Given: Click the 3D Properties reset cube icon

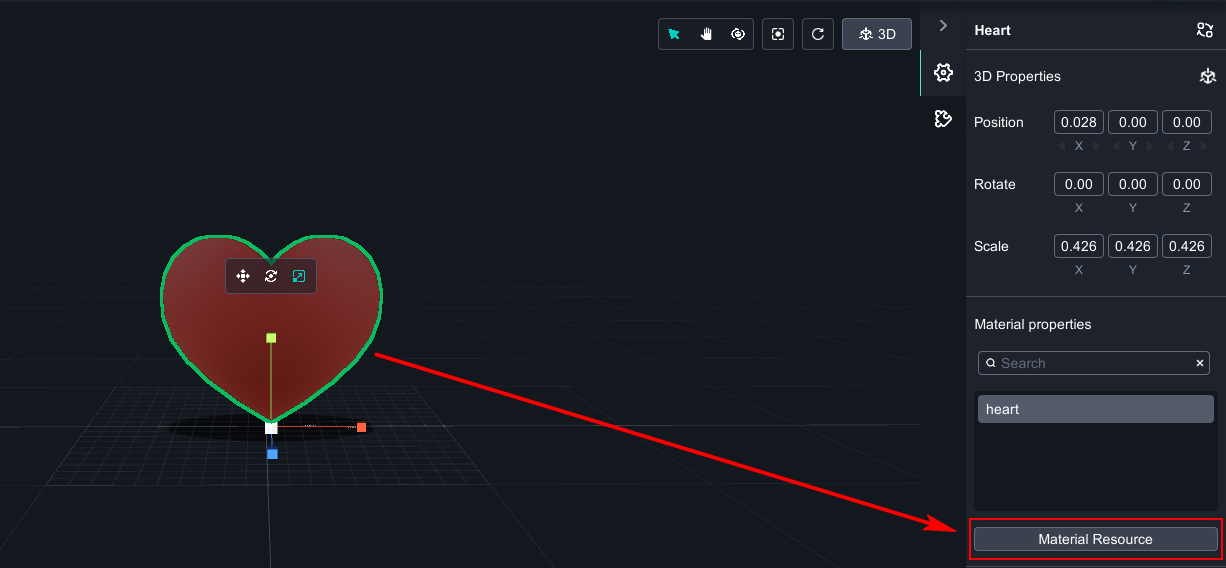Looking at the screenshot, I should (x=1207, y=76).
